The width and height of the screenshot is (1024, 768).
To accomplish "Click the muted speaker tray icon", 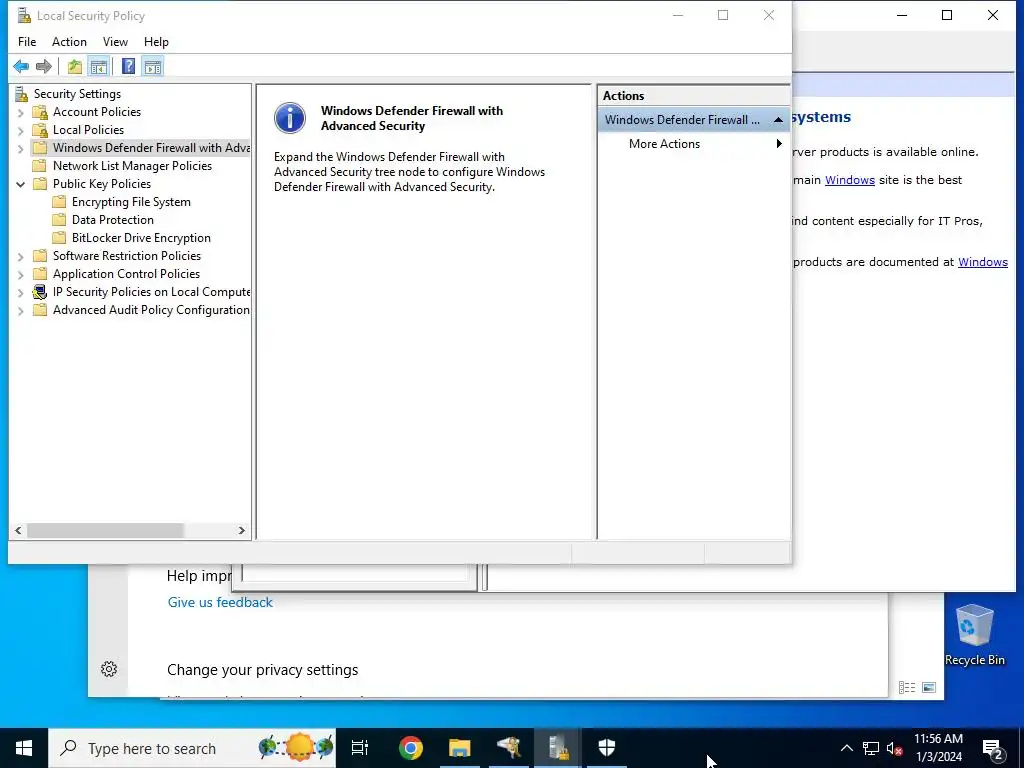I will (895, 748).
